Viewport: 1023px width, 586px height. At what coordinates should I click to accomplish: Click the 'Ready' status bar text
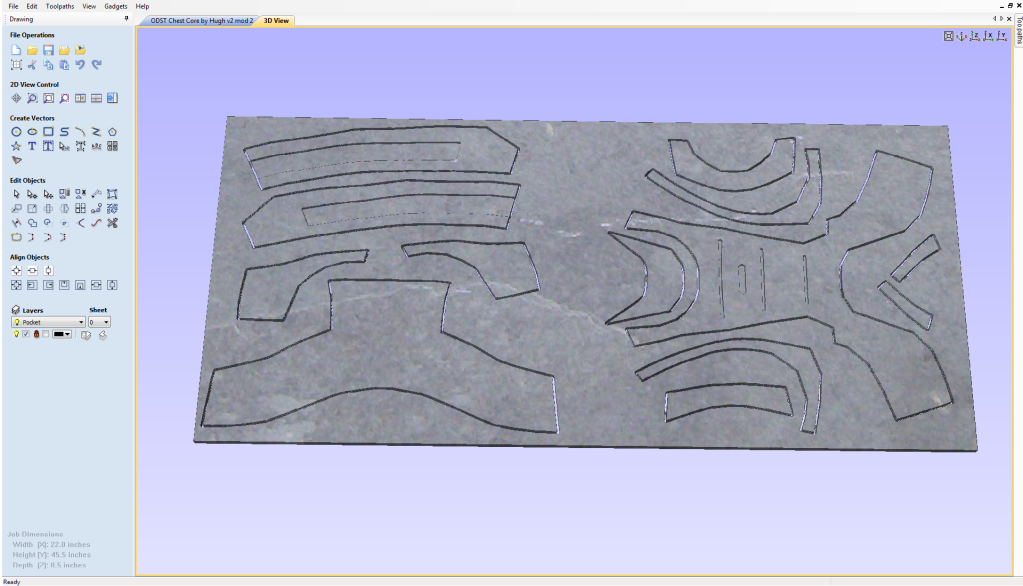12,581
